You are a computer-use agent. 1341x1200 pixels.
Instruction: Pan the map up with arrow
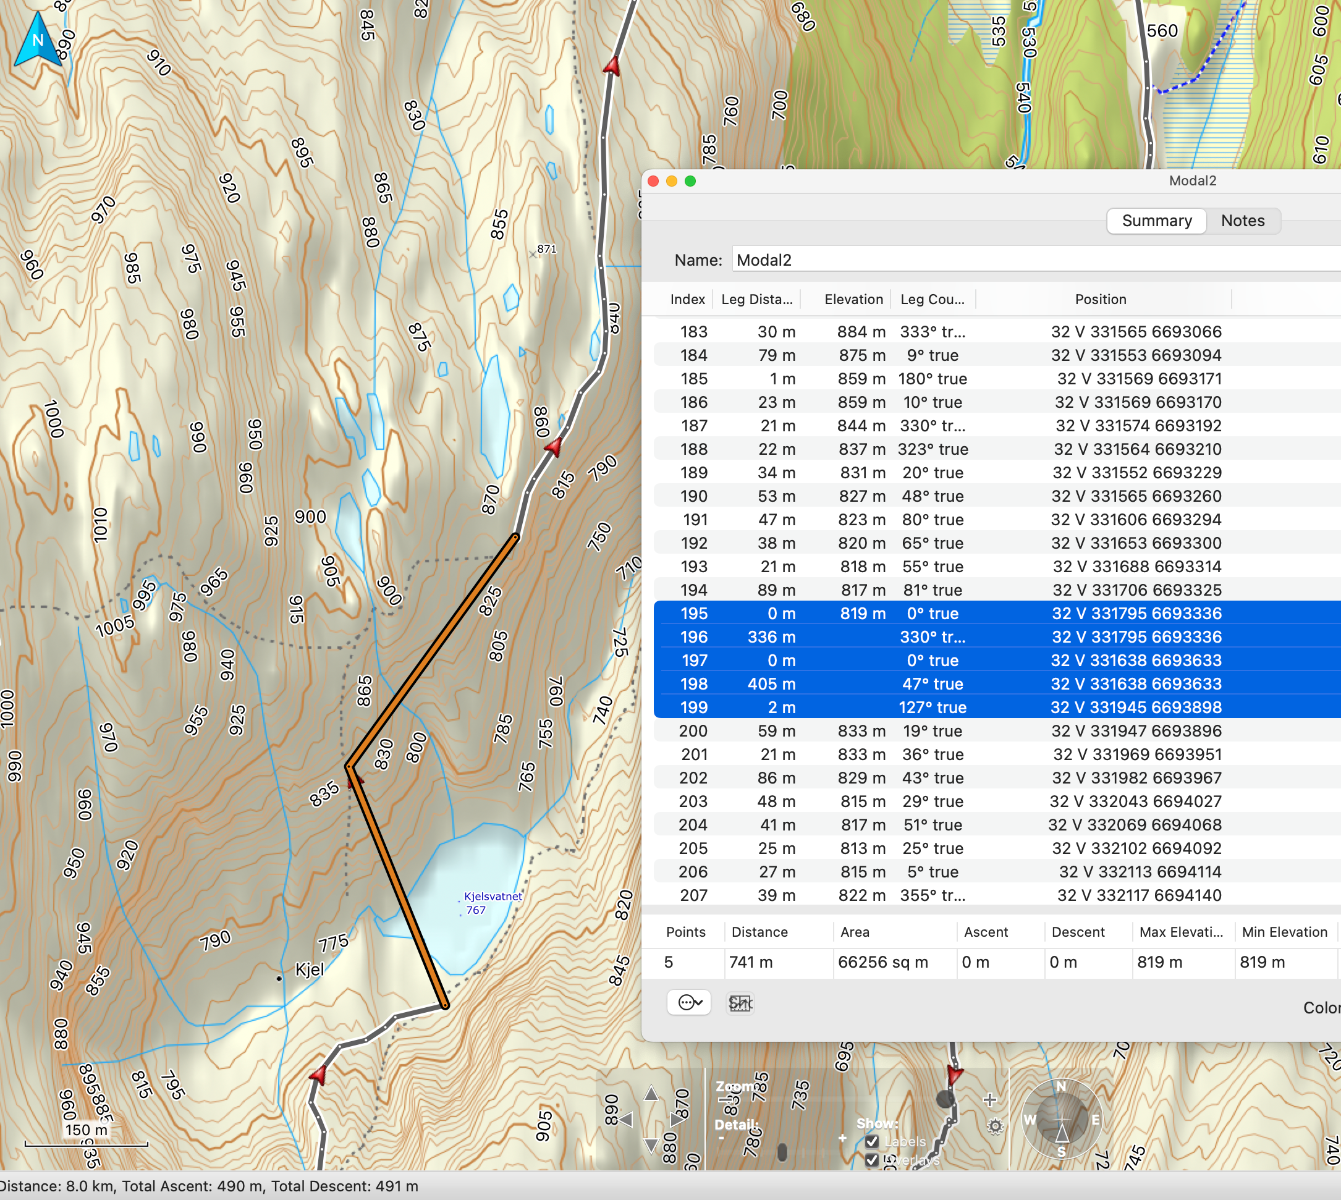651,1095
